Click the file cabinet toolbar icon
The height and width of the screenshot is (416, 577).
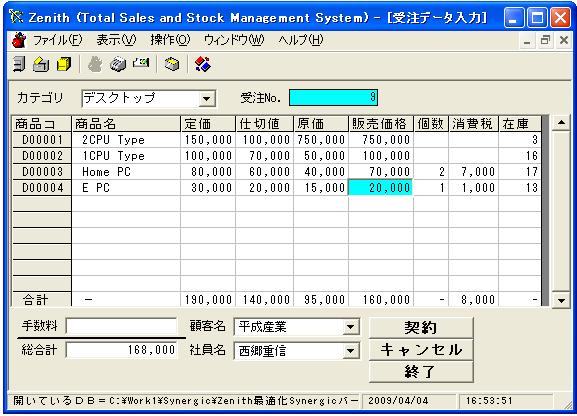[19, 64]
